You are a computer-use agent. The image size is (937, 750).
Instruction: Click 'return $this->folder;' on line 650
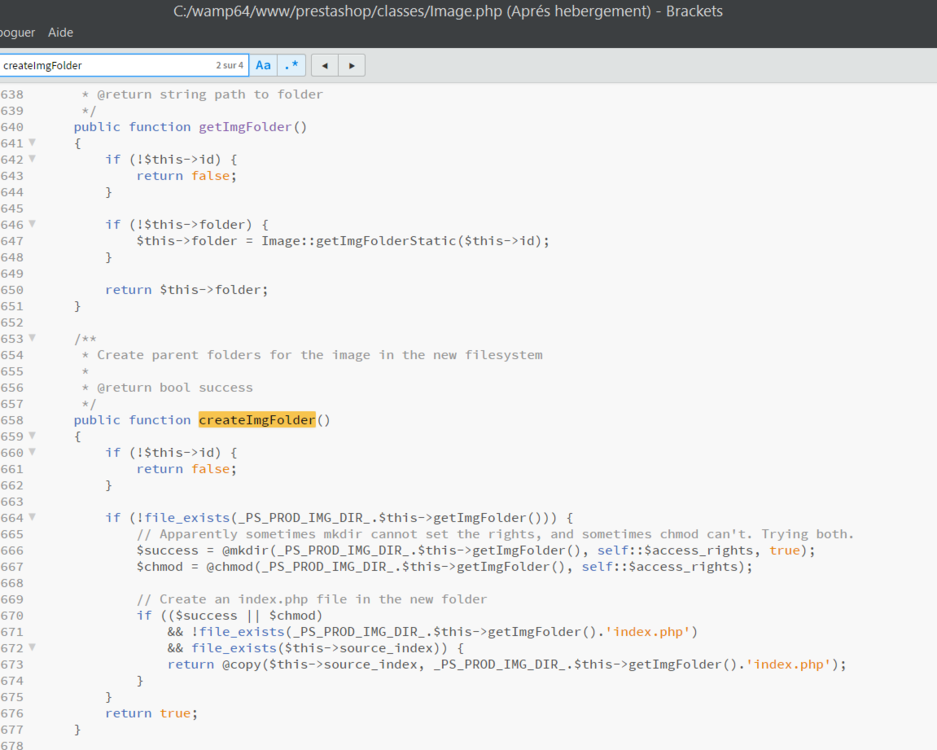point(186,290)
